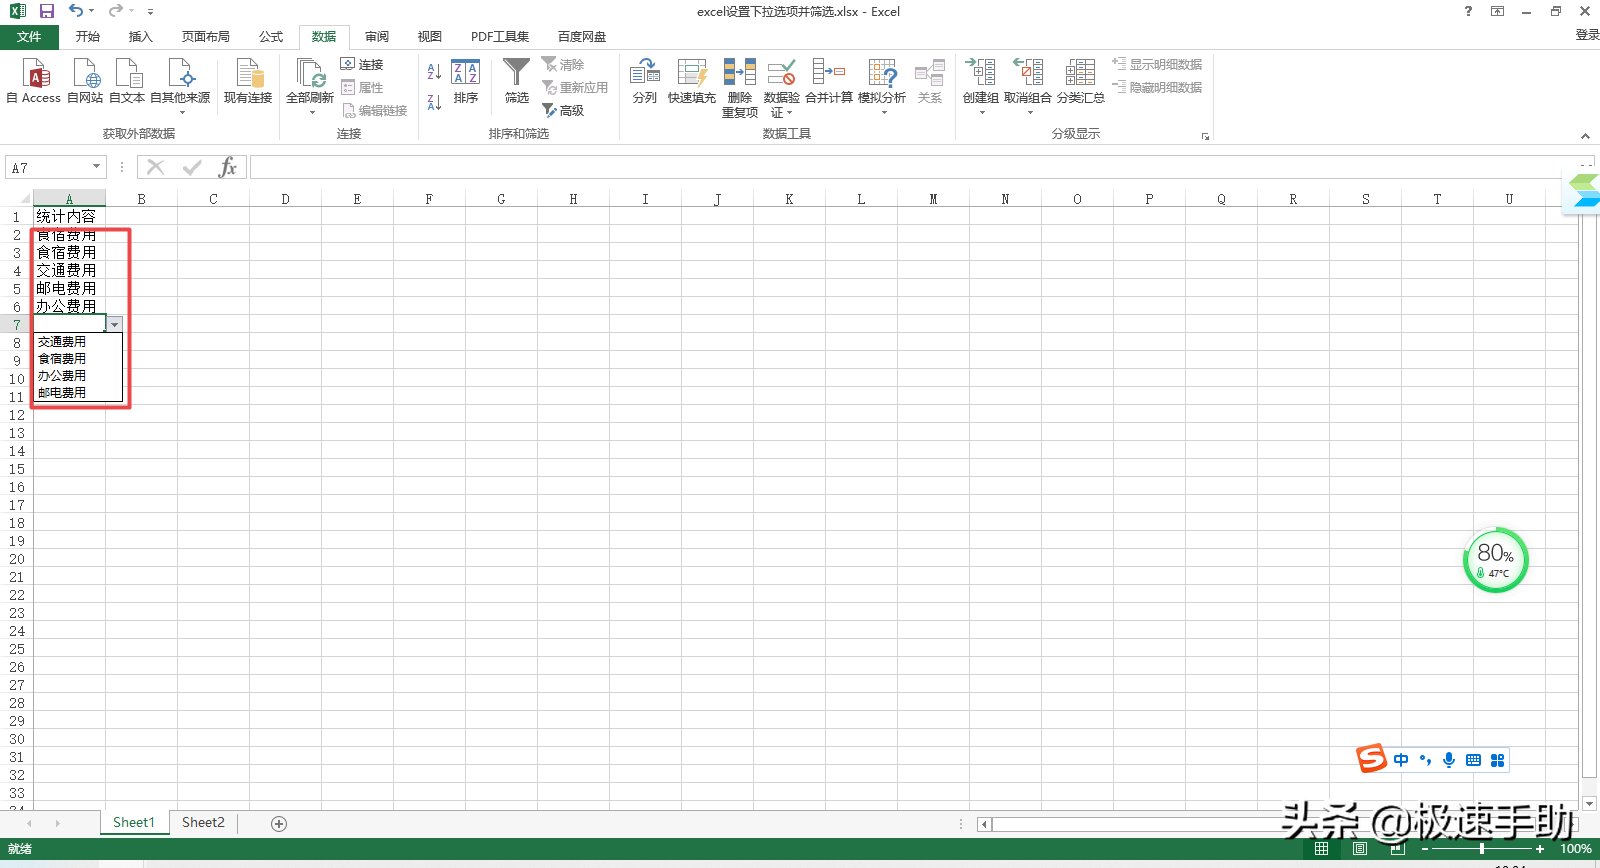1600x868 pixels.
Task: Open the File (文件) tab
Action: (29, 37)
